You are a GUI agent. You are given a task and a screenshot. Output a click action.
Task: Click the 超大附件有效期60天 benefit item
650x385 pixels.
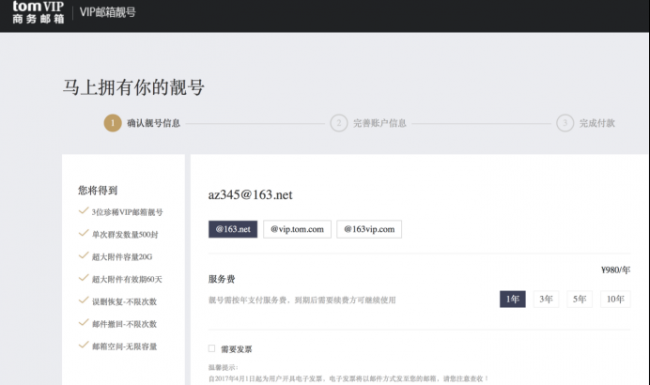click(x=127, y=279)
